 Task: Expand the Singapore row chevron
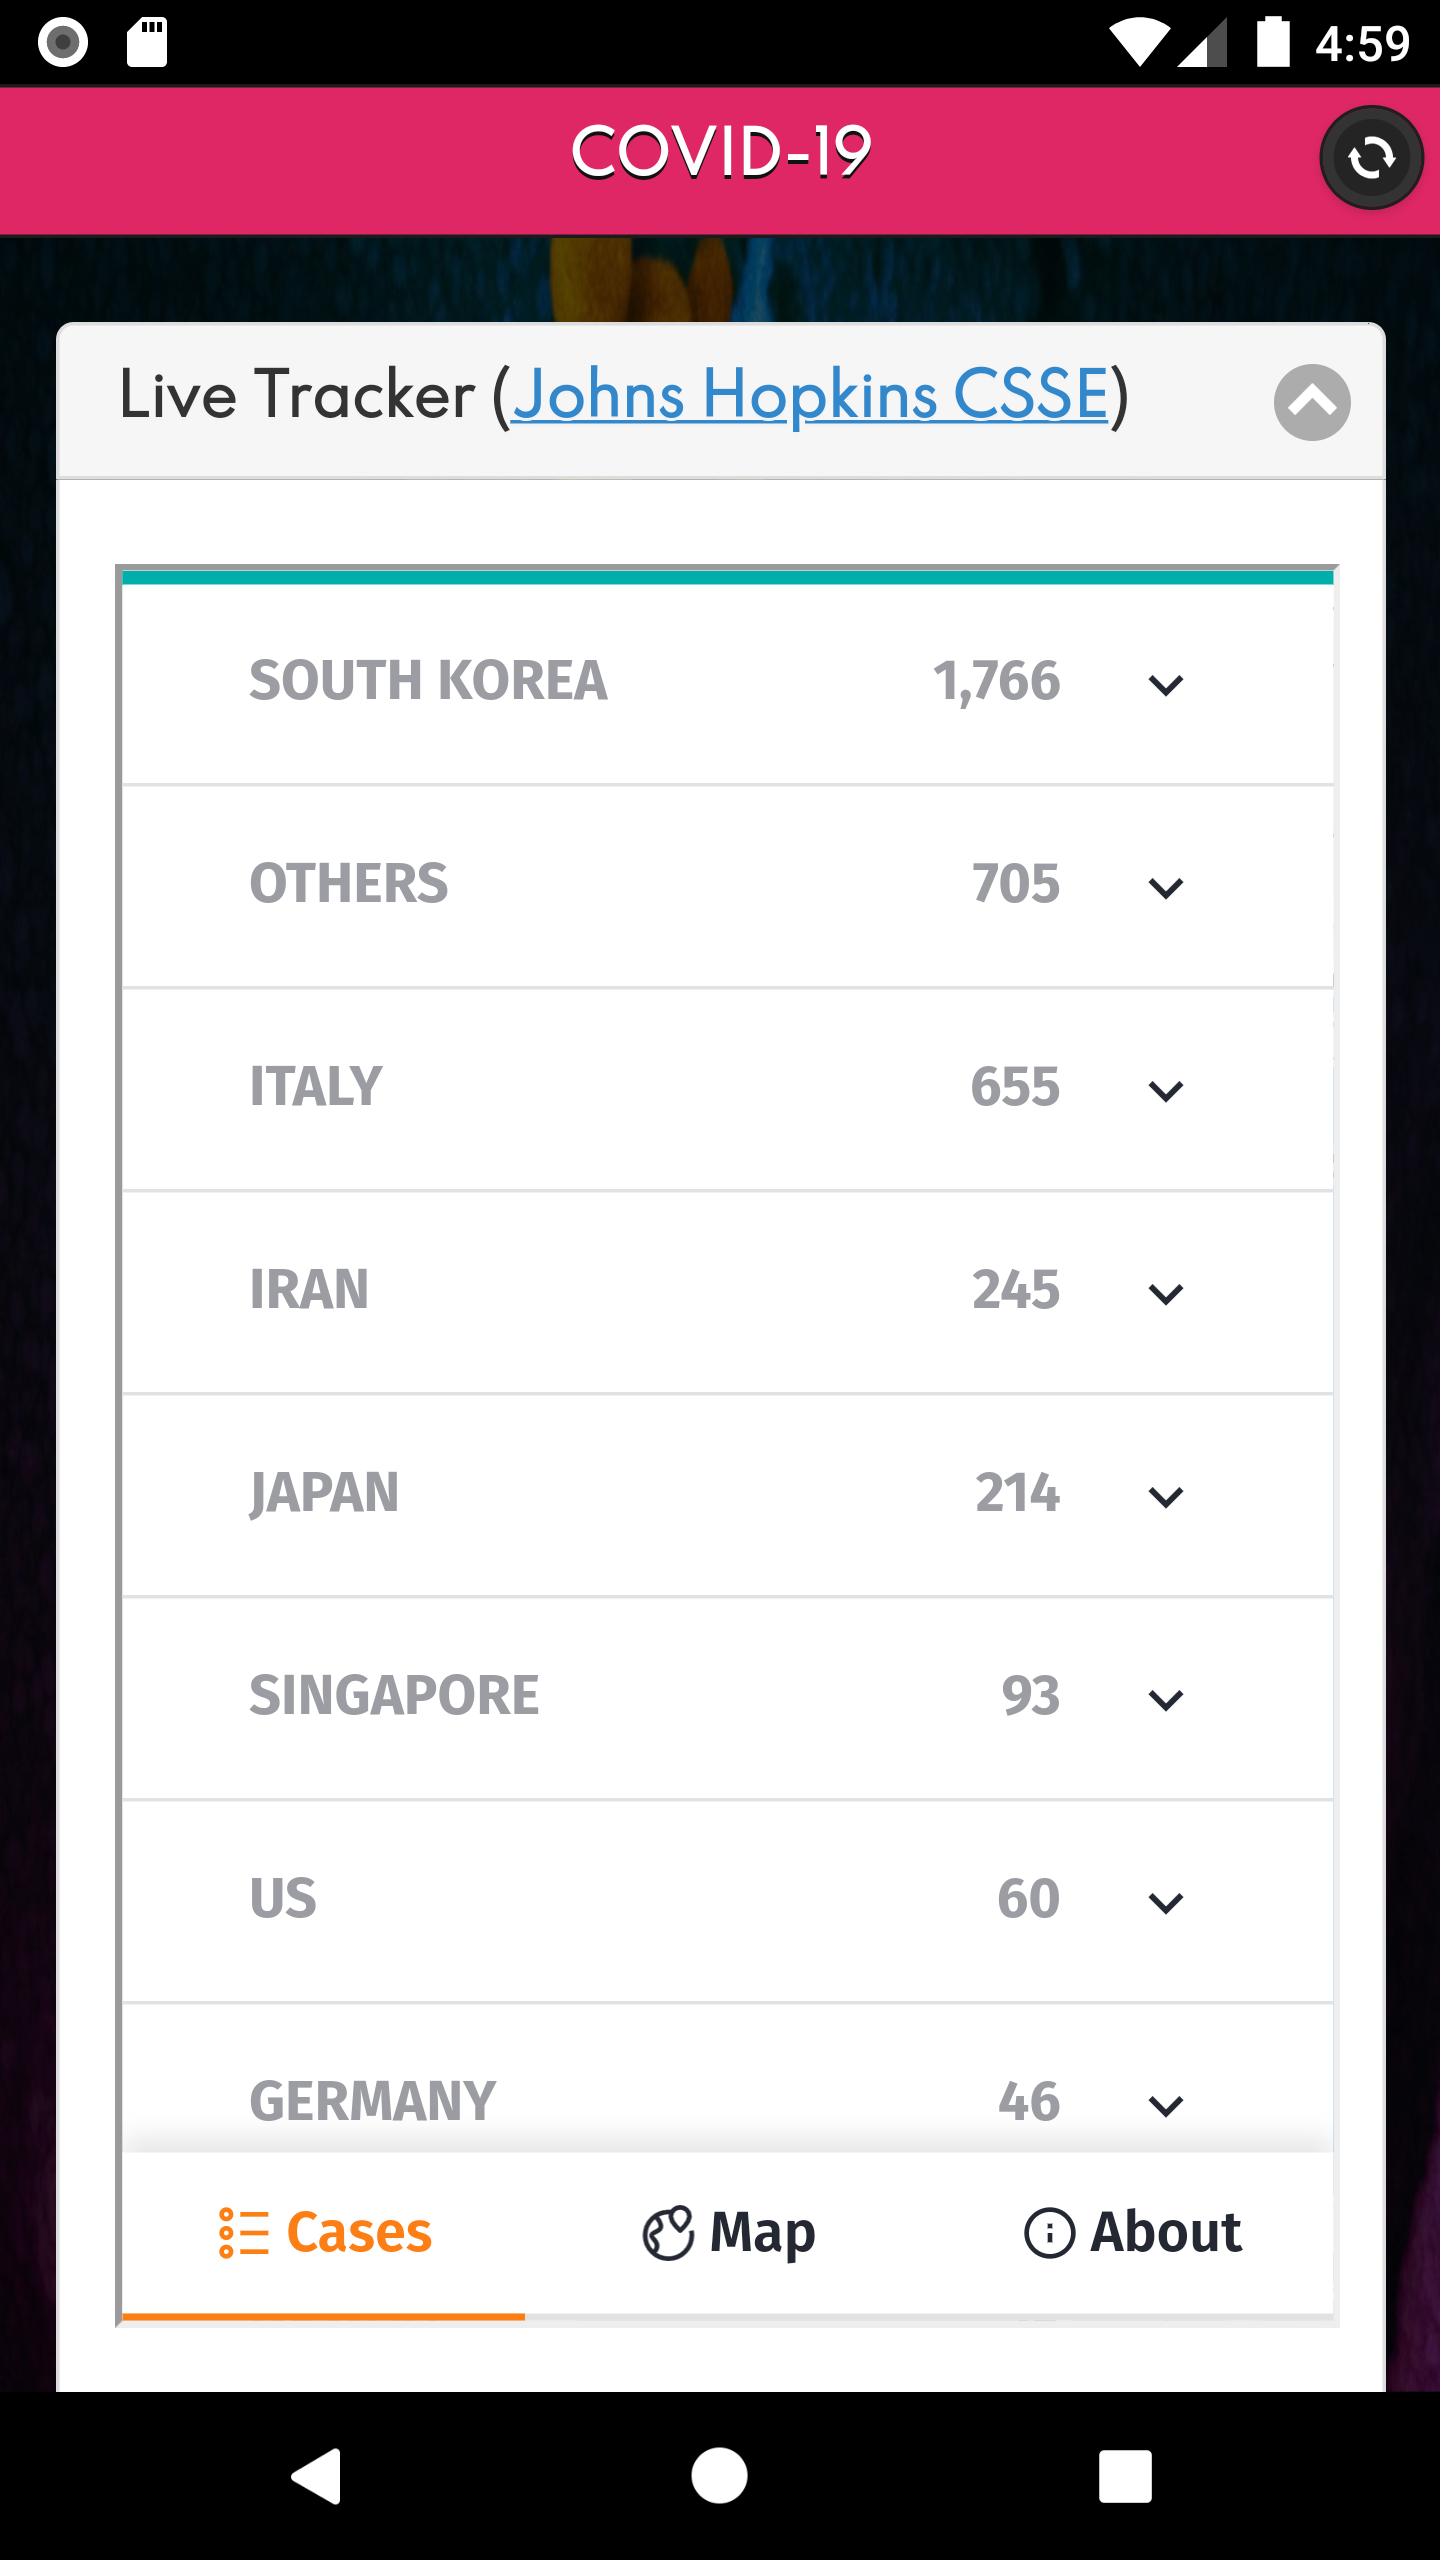click(1166, 1700)
